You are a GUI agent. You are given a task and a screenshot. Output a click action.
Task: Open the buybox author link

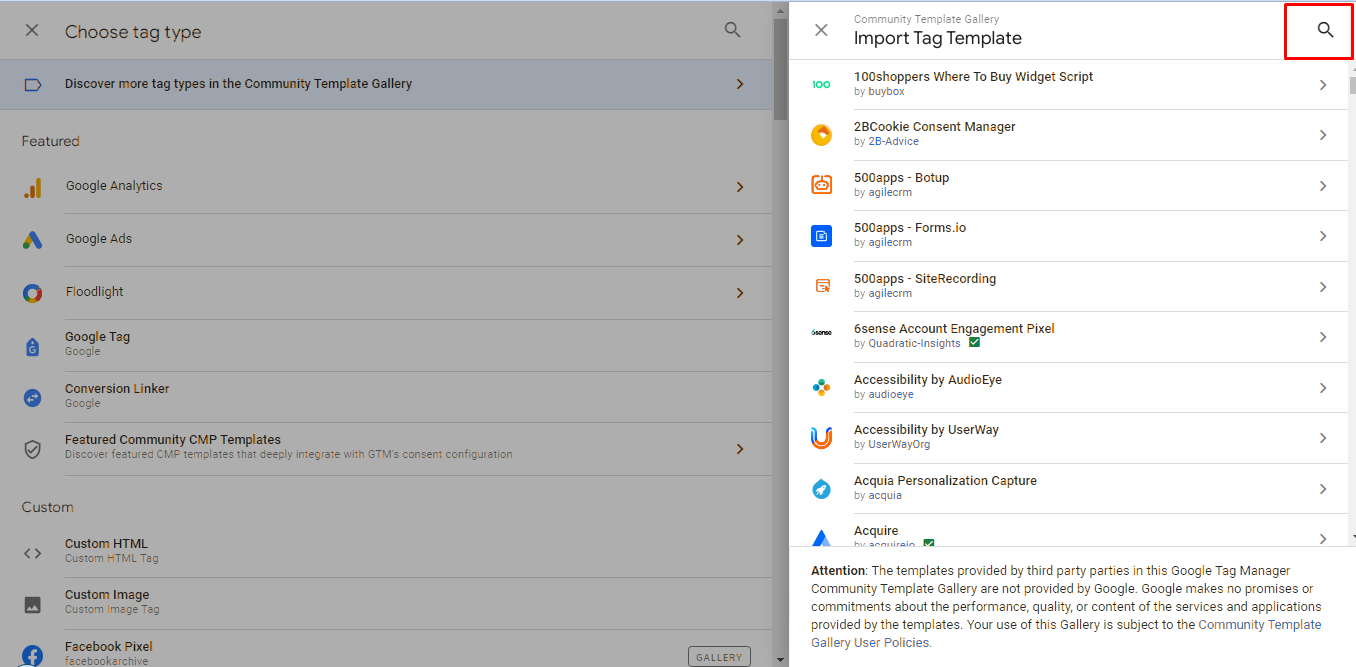point(886,92)
